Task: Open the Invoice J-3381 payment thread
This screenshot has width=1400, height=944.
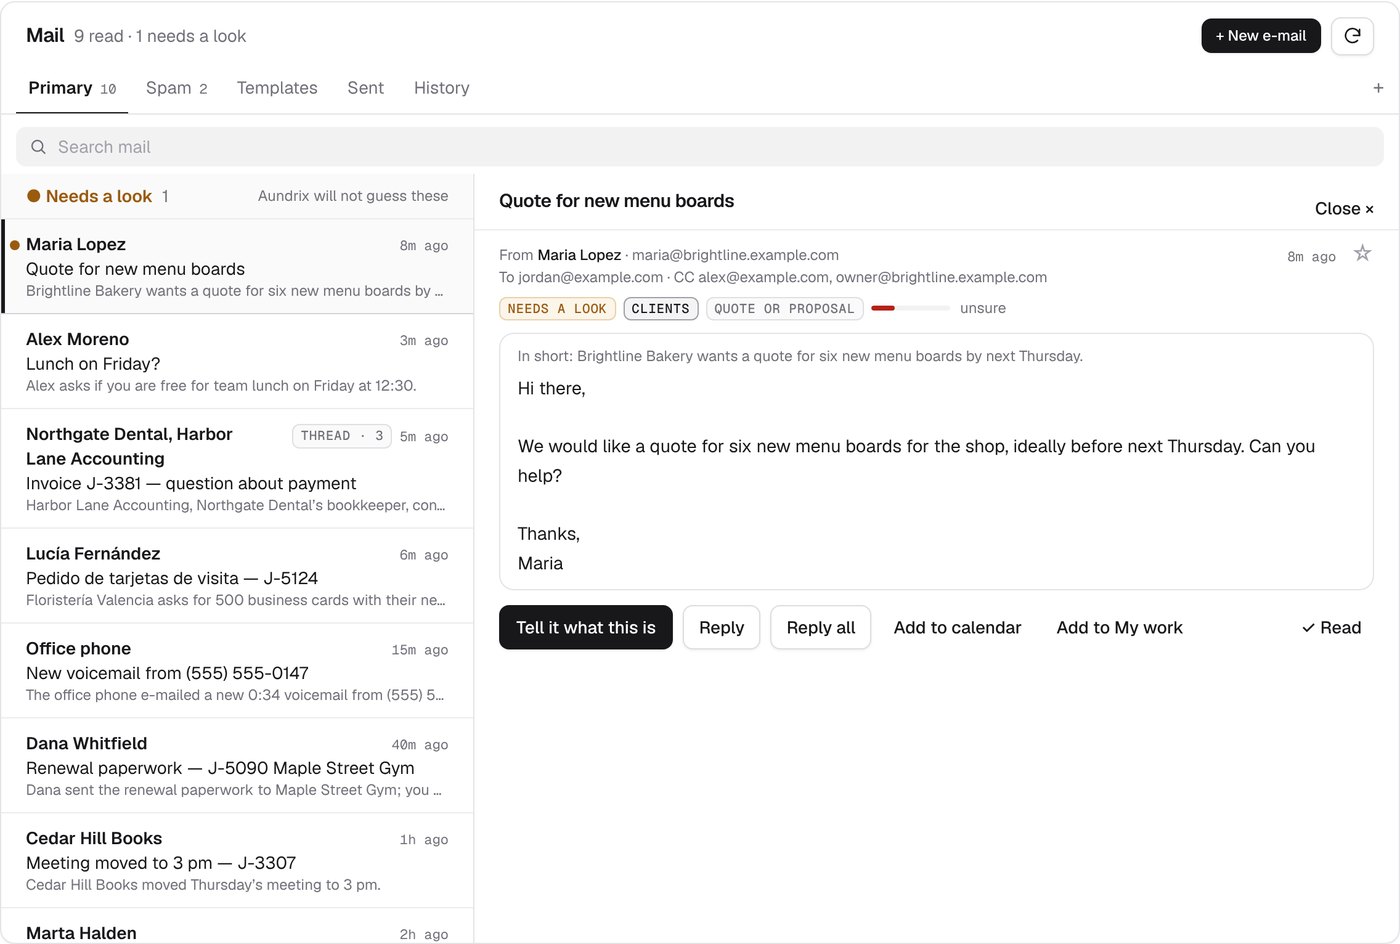Action: 238,469
